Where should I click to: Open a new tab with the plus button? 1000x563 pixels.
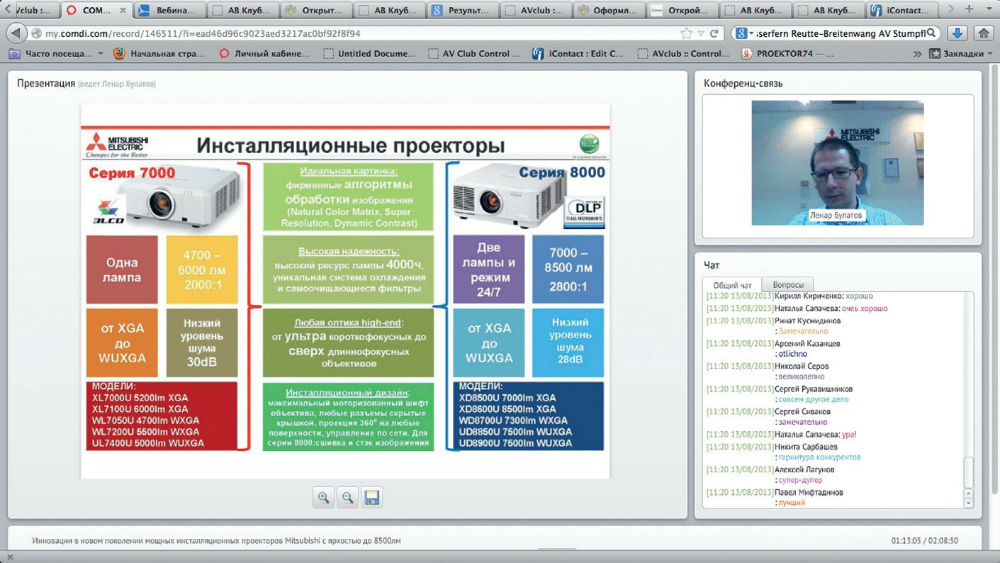pos(969,9)
